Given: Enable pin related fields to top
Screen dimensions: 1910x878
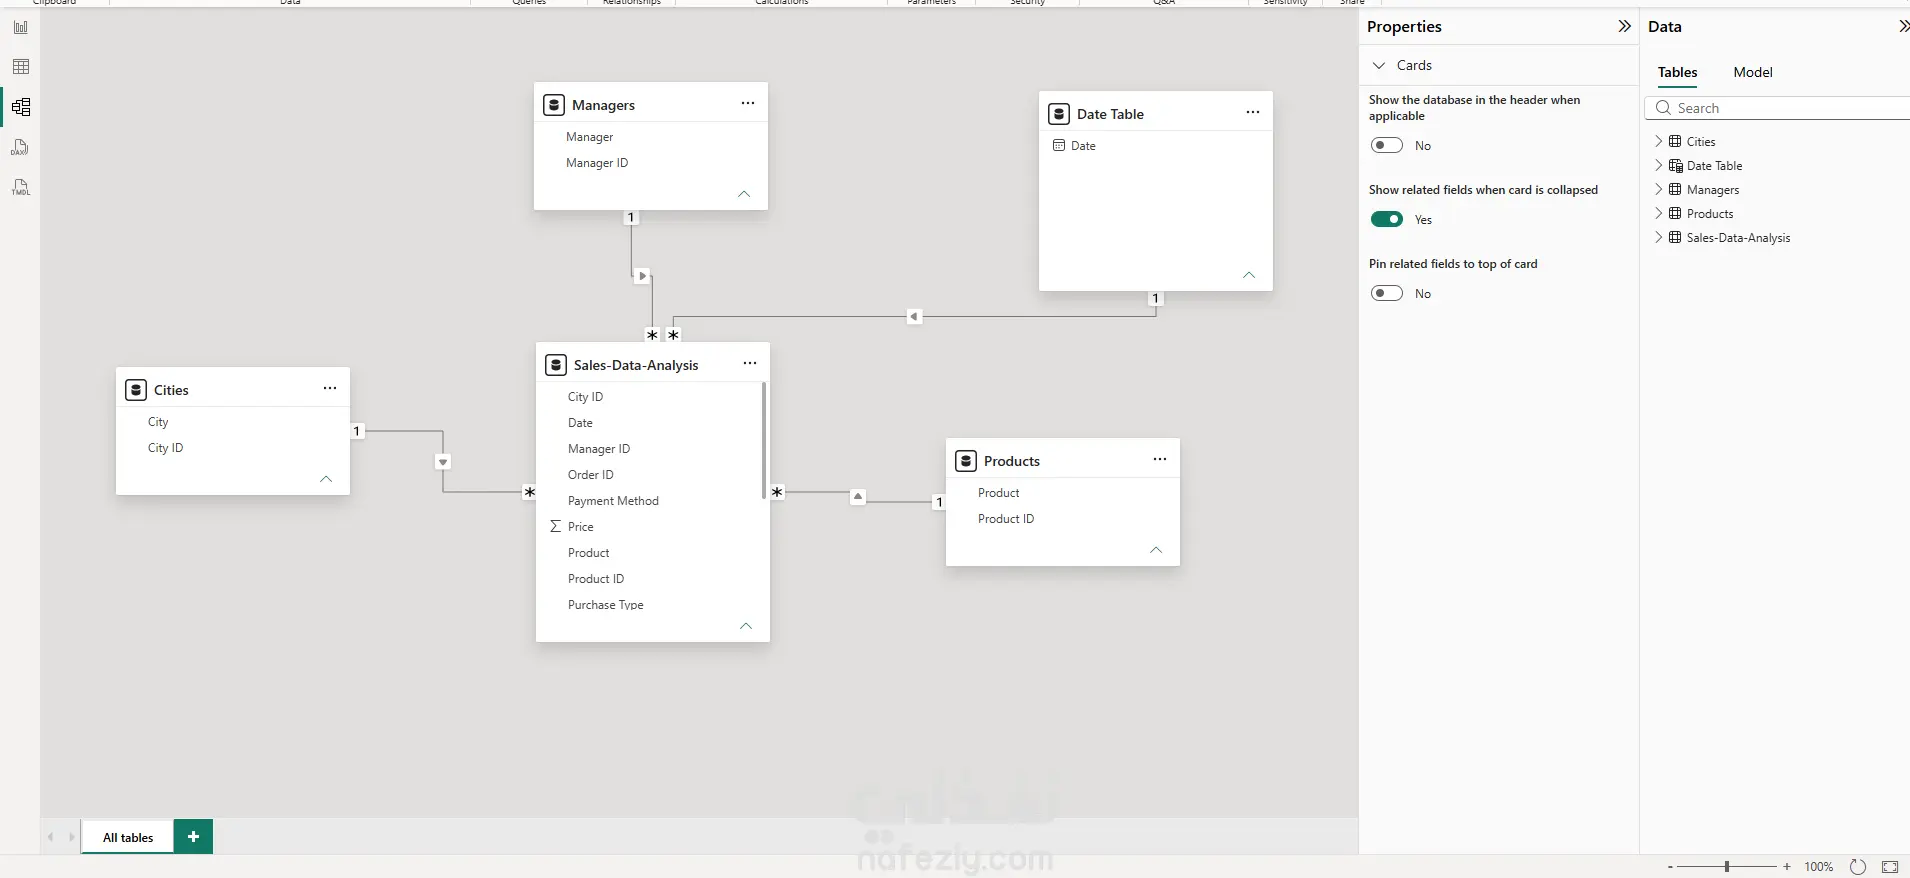Looking at the screenshot, I should tap(1387, 293).
